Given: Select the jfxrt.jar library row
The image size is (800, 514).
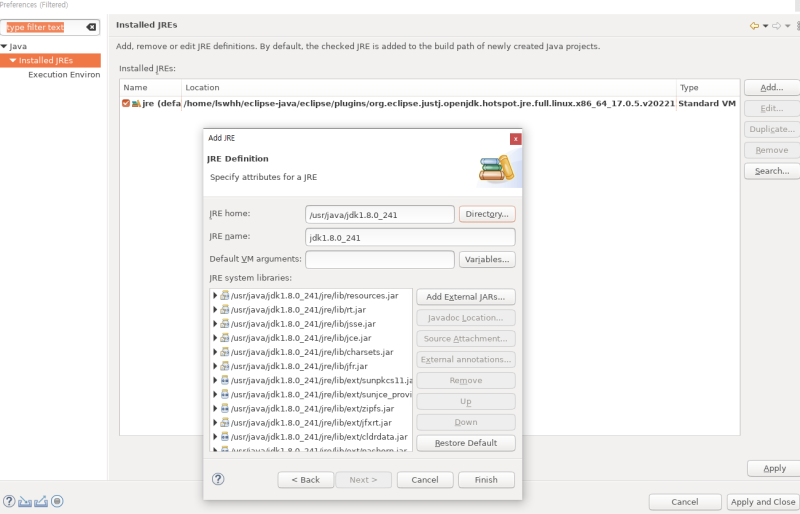Looking at the screenshot, I should point(311,423).
